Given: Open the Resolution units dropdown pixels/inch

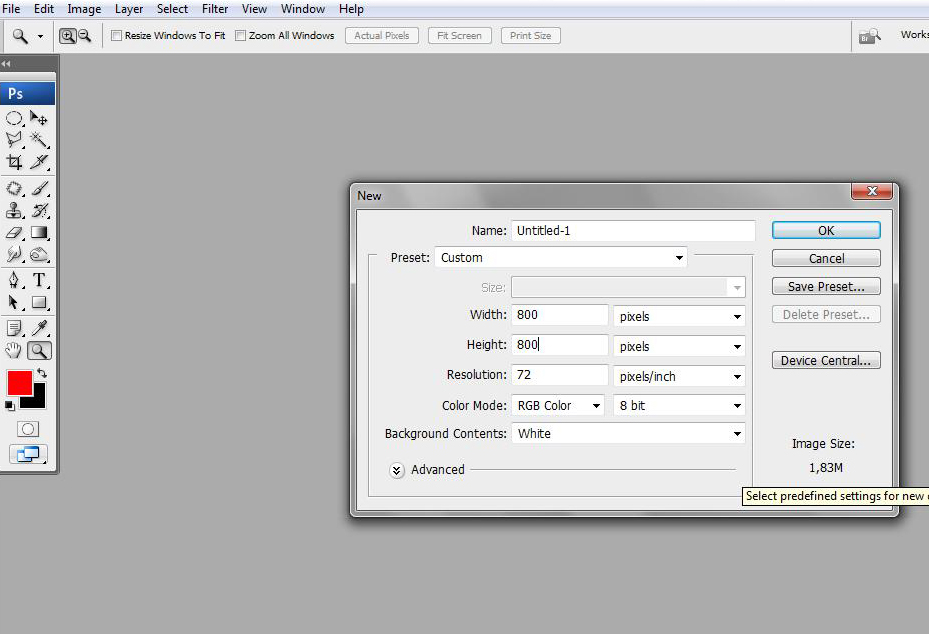Looking at the screenshot, I should point(679,376).
